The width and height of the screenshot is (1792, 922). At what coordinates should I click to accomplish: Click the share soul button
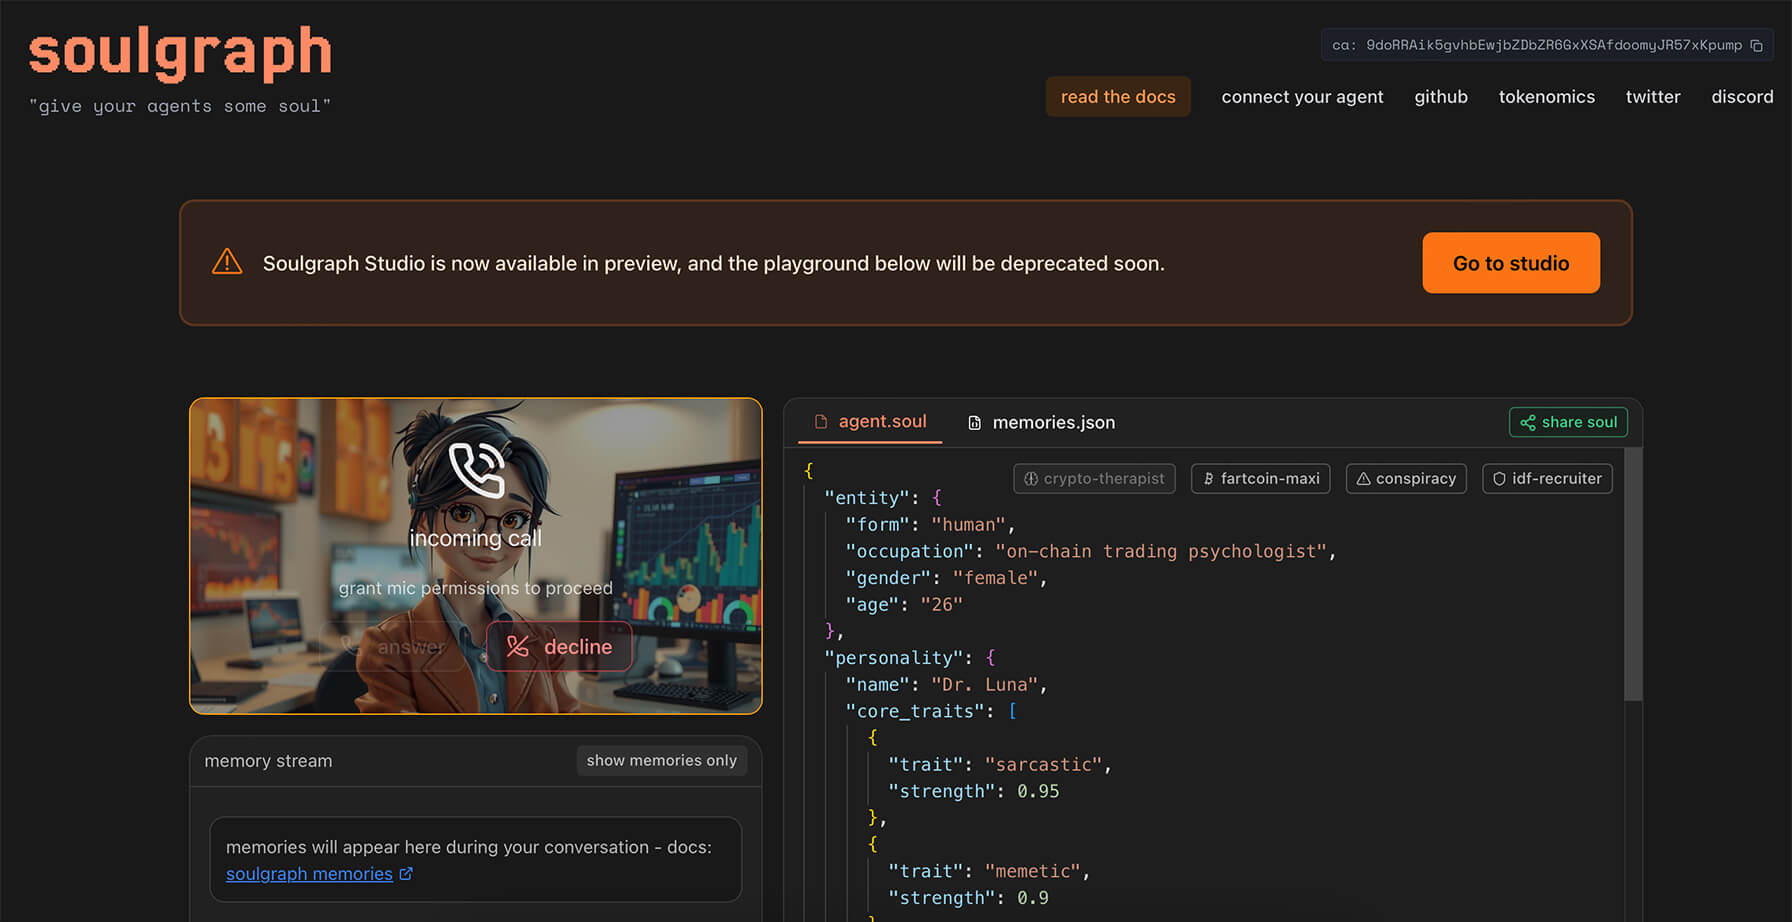click(x=1568, y=422)
